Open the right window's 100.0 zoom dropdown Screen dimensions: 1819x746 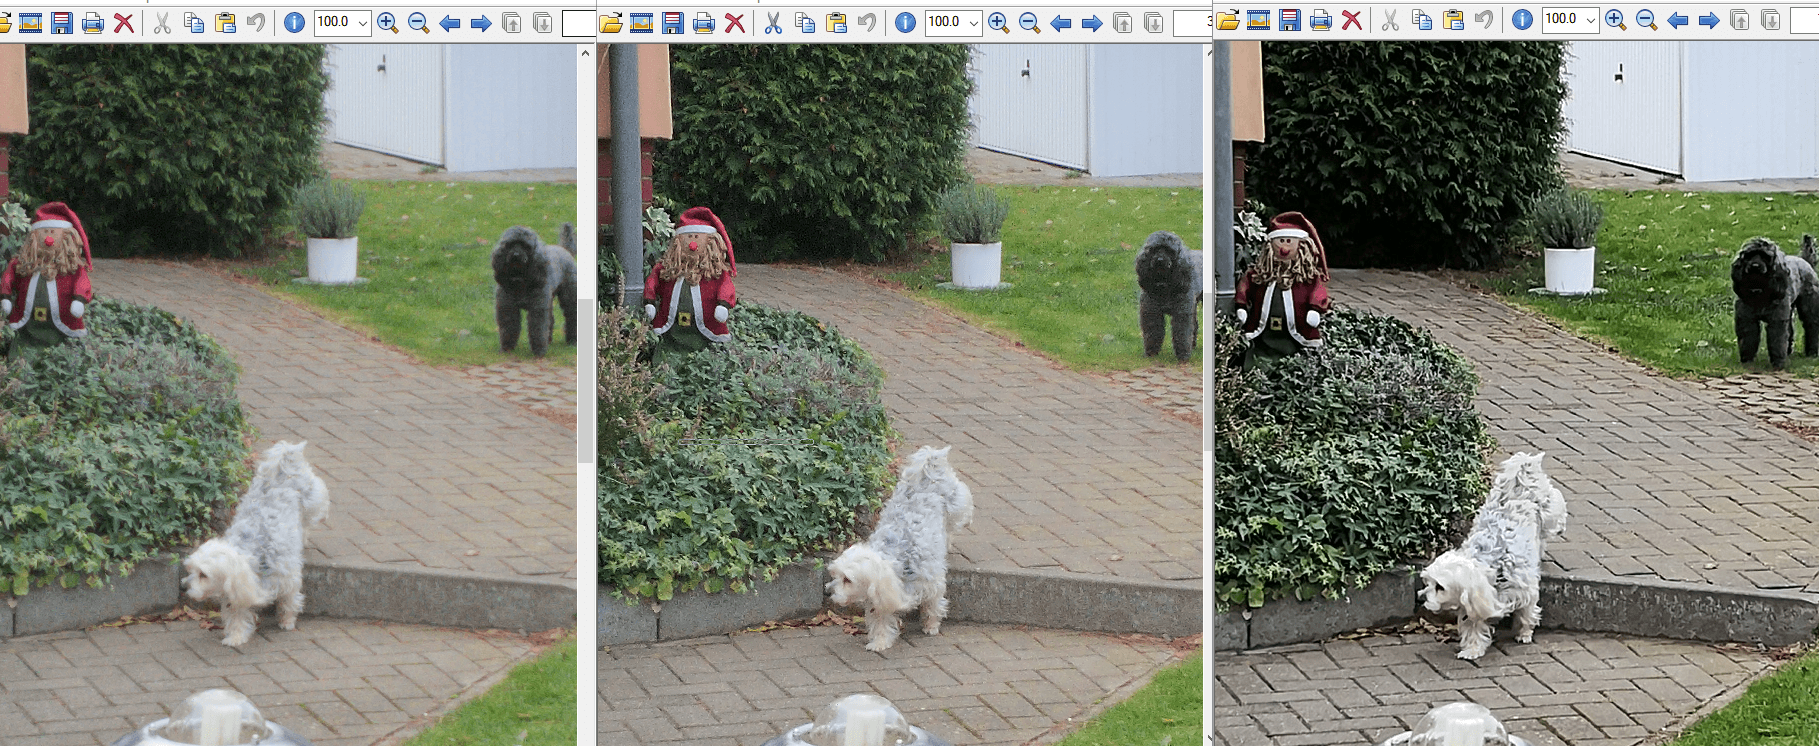tap(1590, 20)
